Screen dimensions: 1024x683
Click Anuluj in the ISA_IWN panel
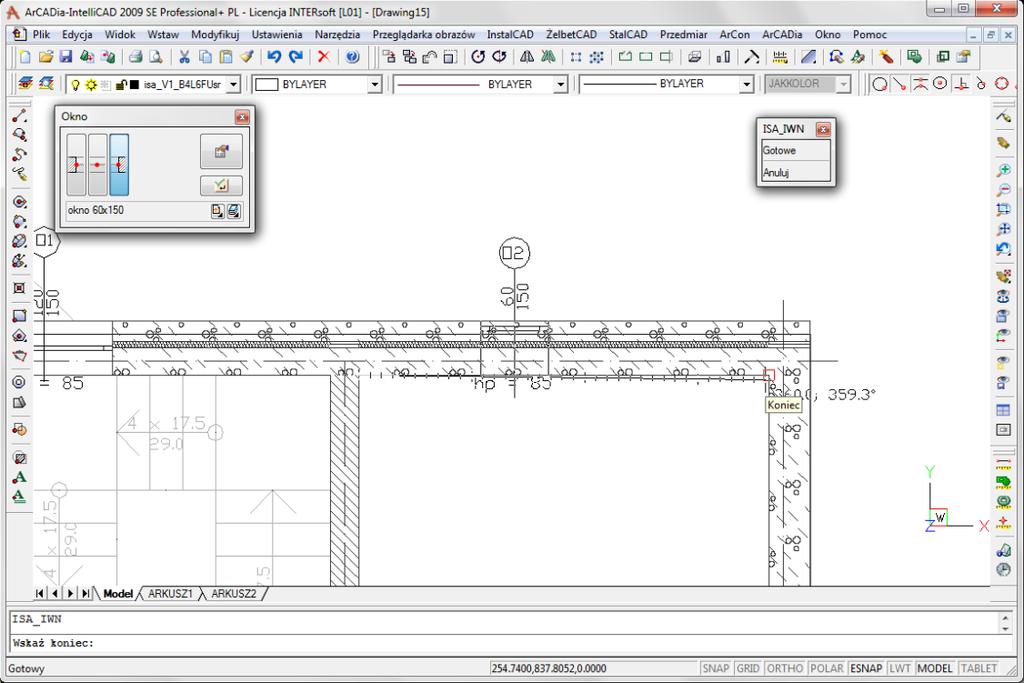click(796, 172)
